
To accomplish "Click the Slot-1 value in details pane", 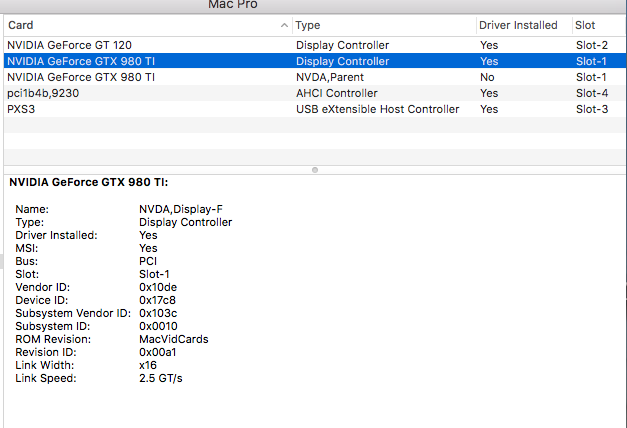I will click(154, 274).
